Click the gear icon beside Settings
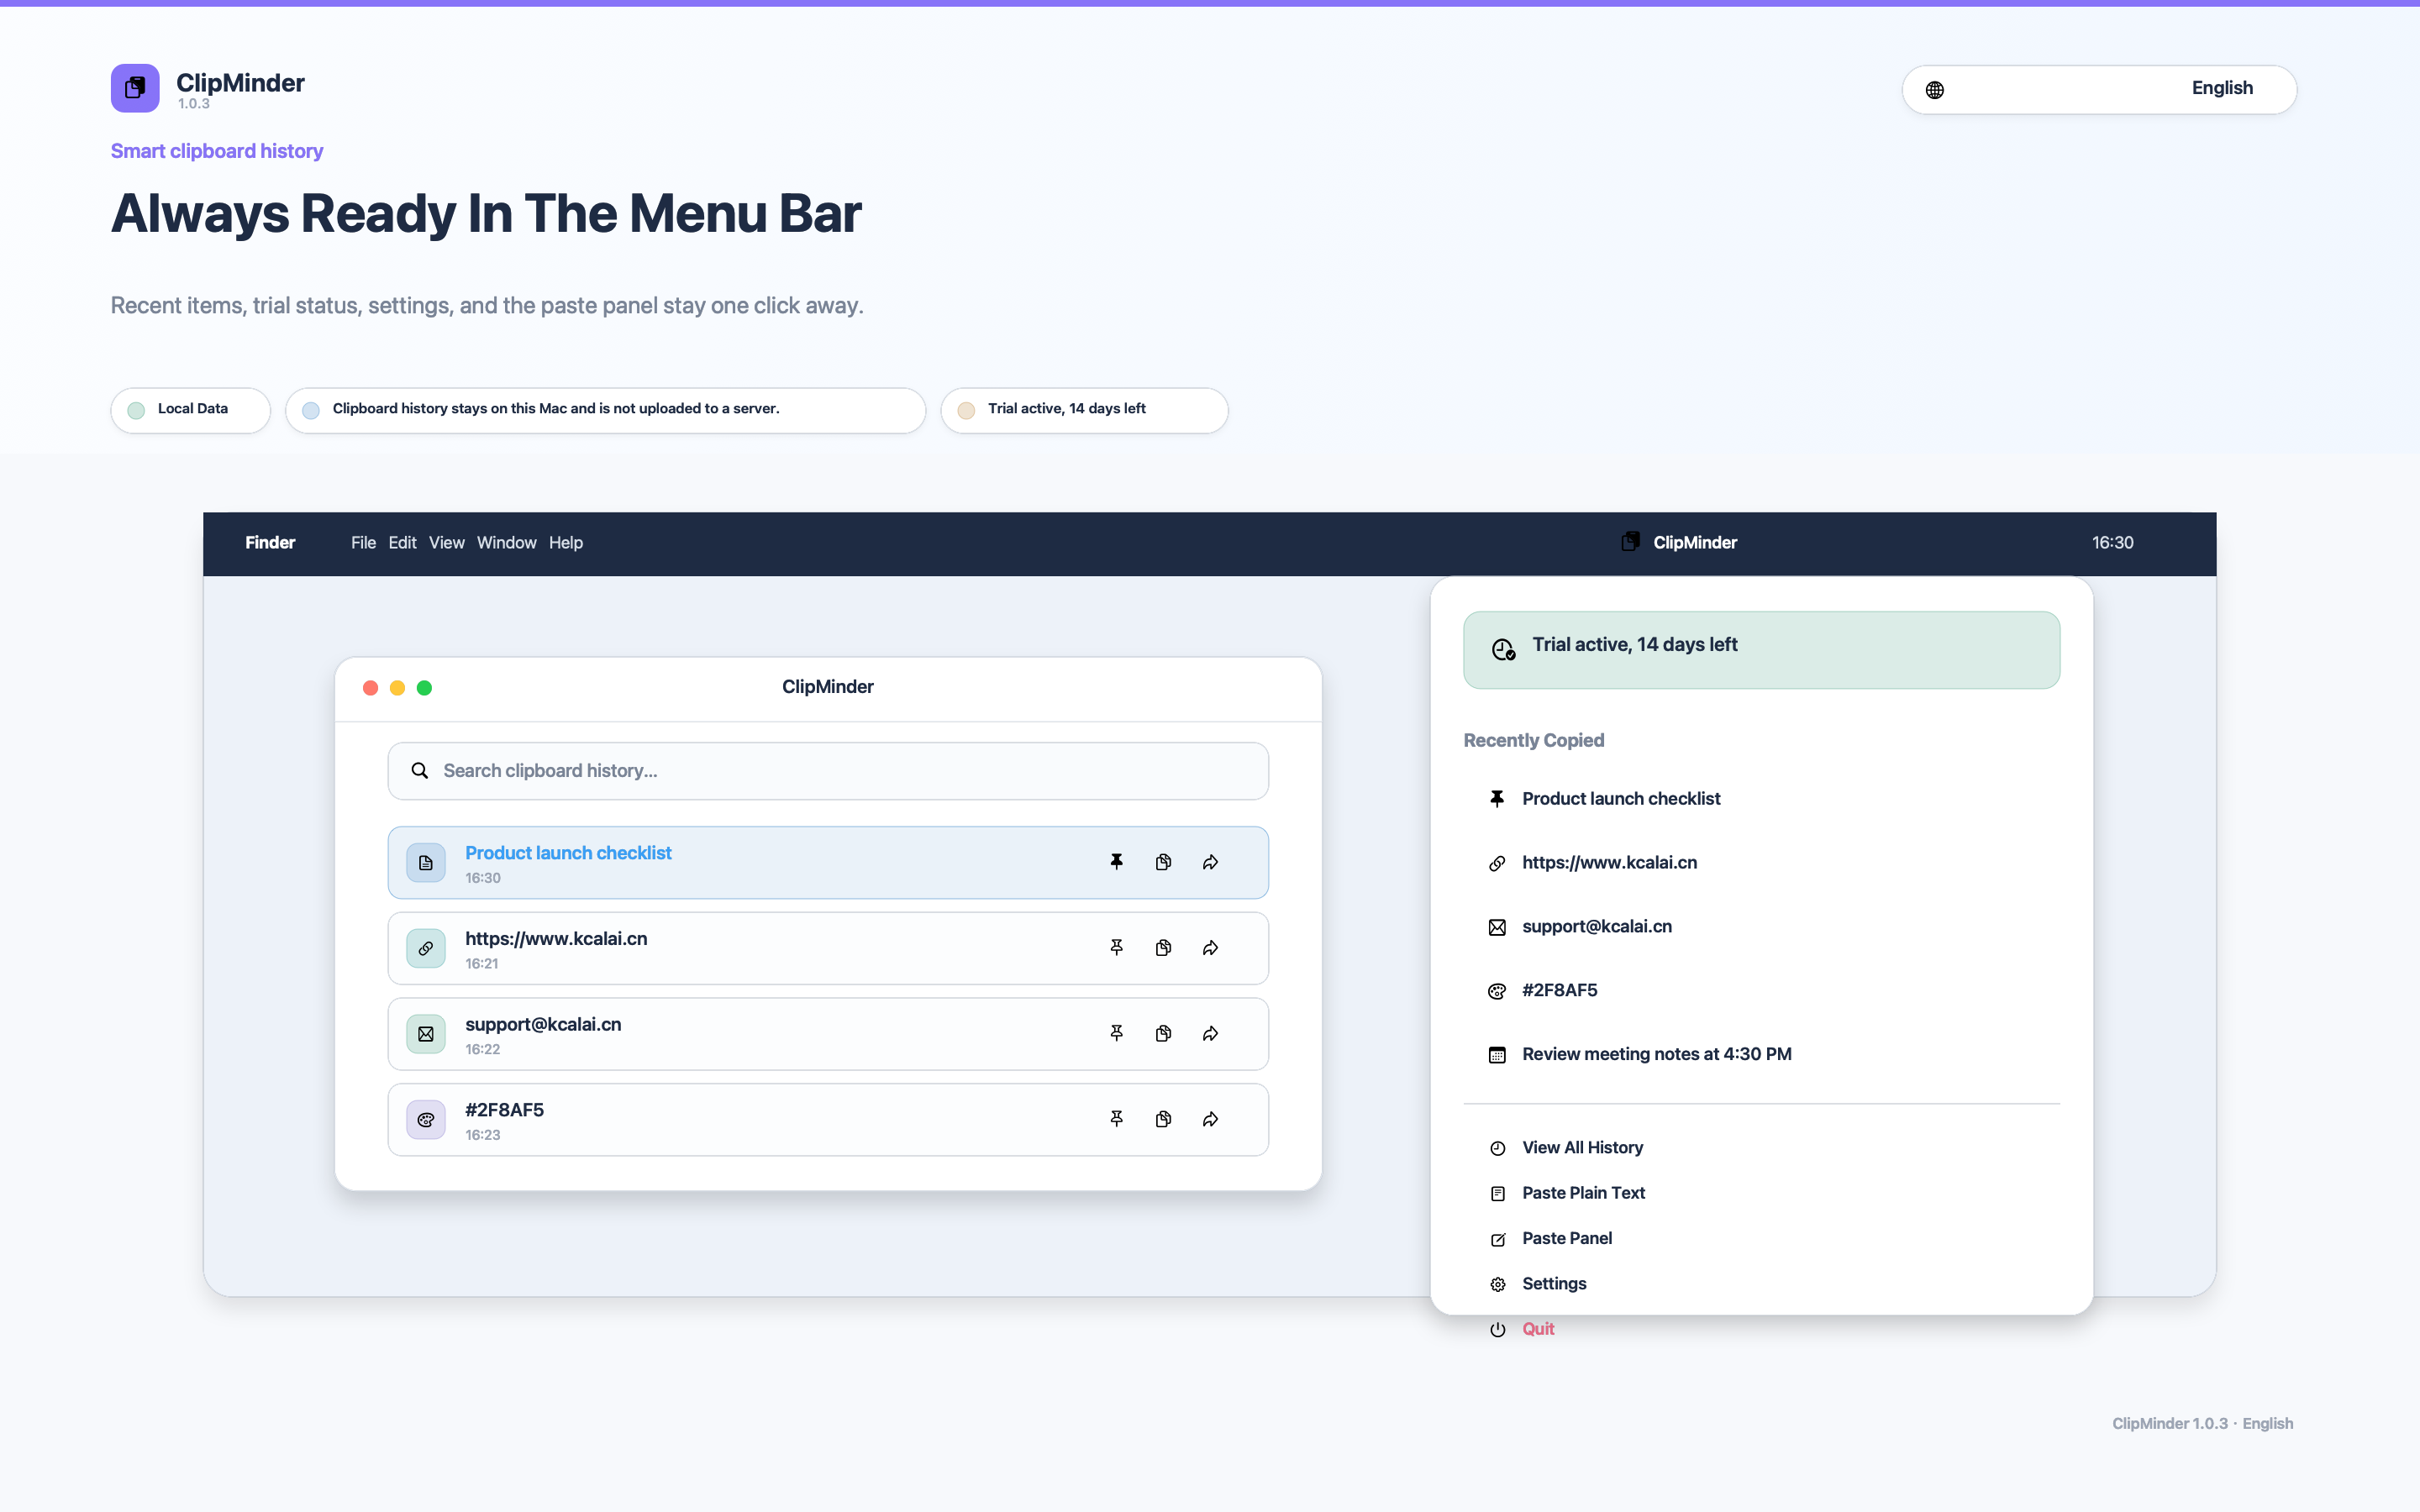The height and width of the screenshot is (1512, 2420). (x=1497, y=1285)
